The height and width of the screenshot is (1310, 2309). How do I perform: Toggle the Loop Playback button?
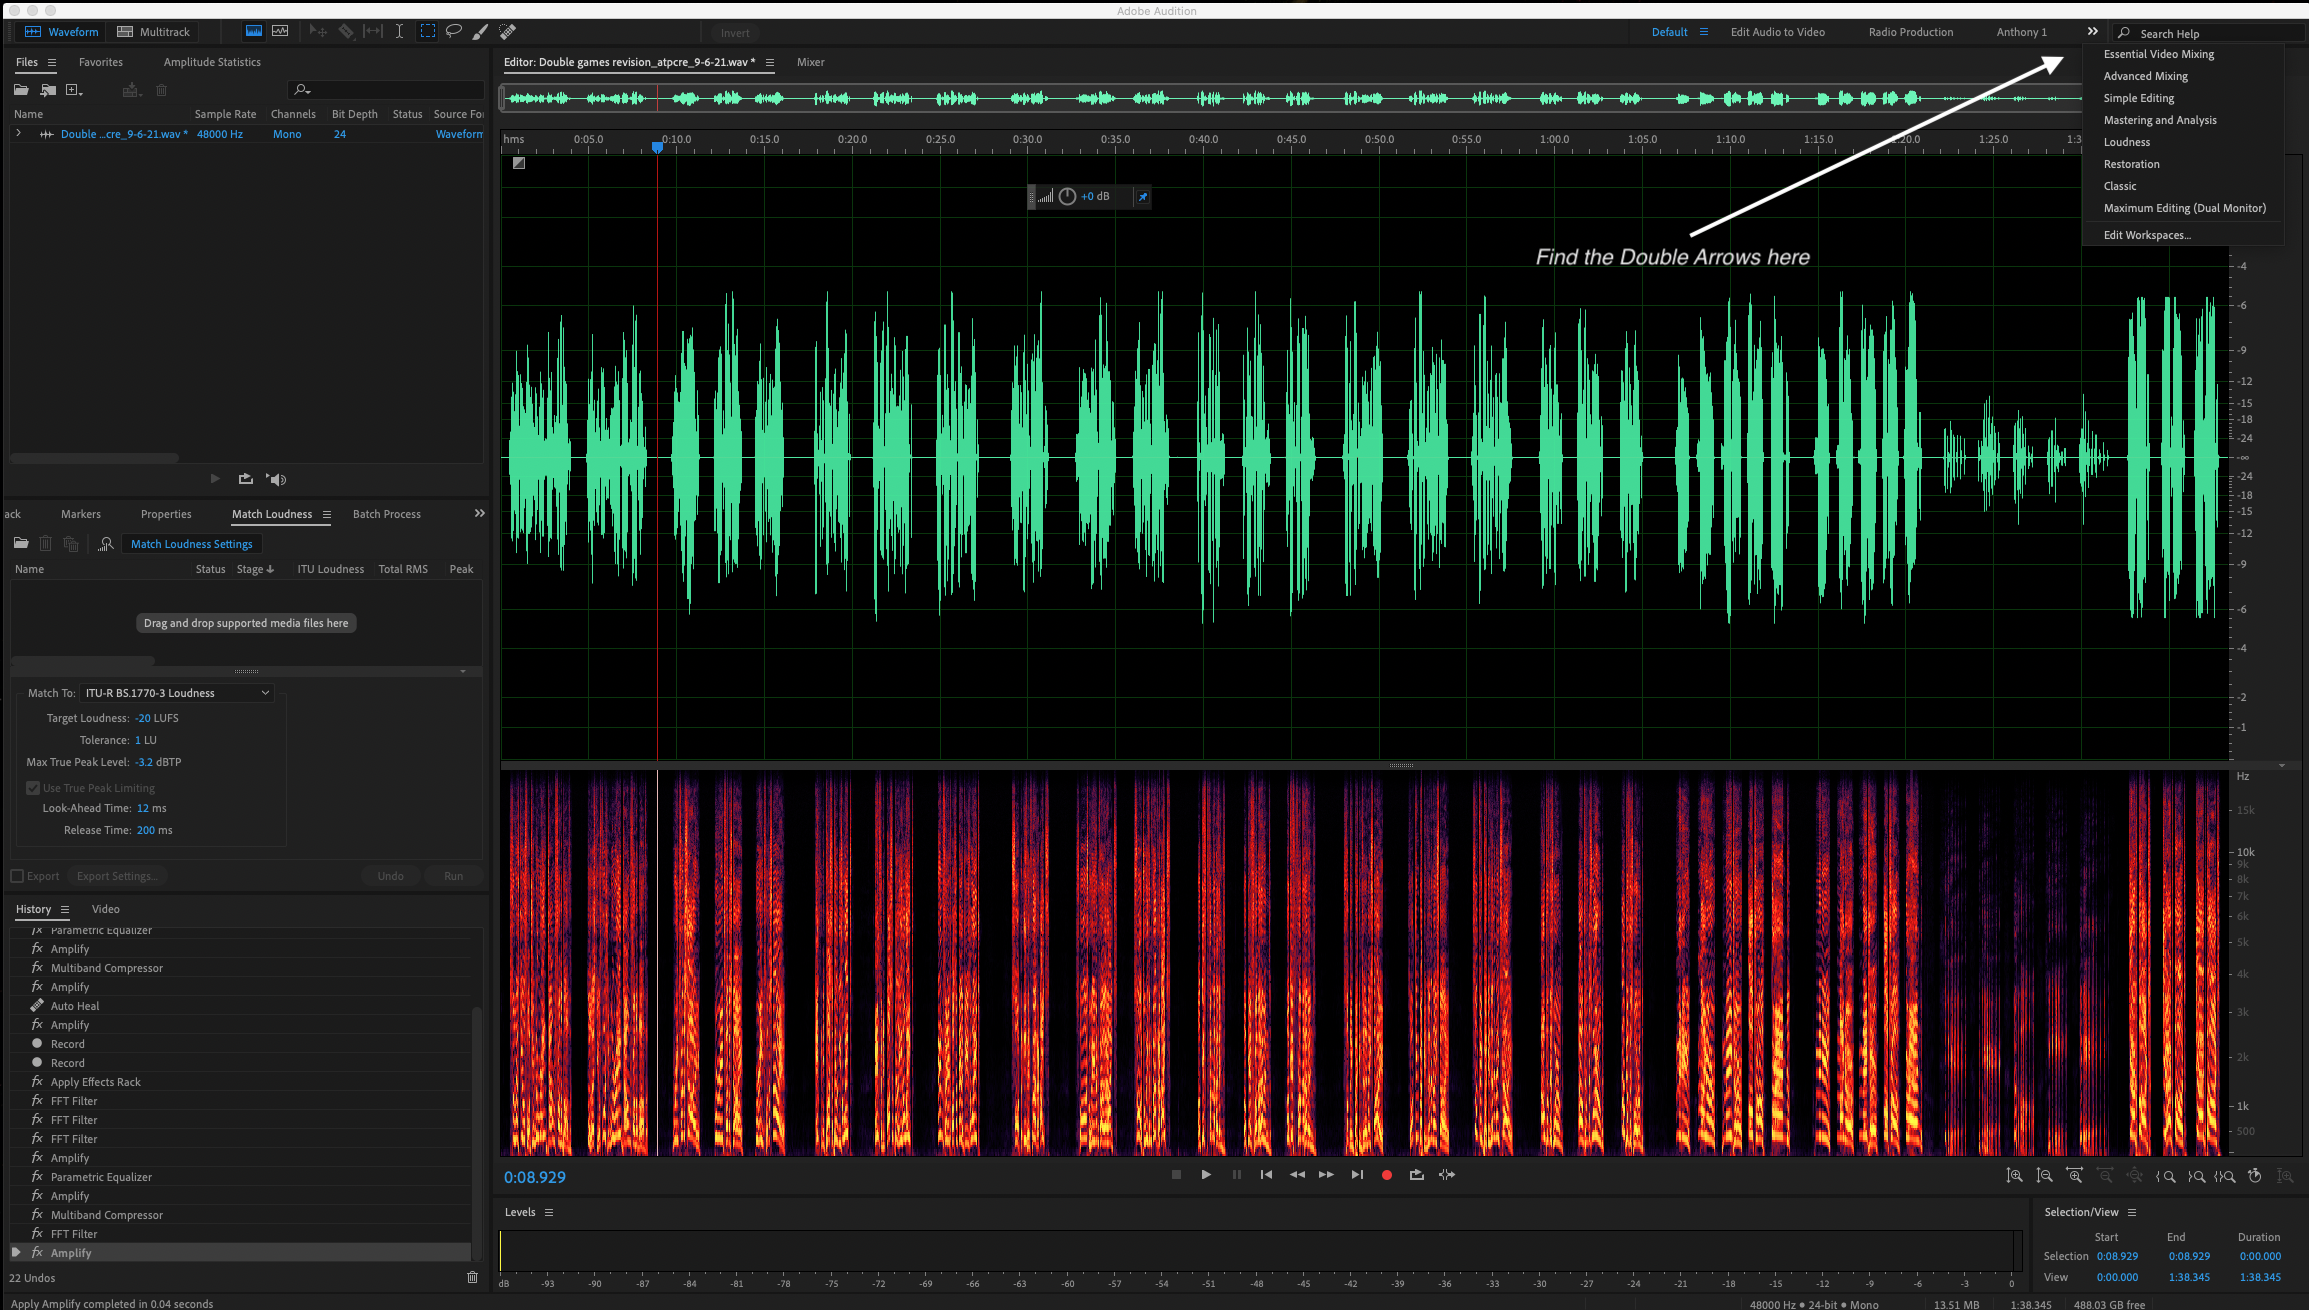tap(1416, 1175)
